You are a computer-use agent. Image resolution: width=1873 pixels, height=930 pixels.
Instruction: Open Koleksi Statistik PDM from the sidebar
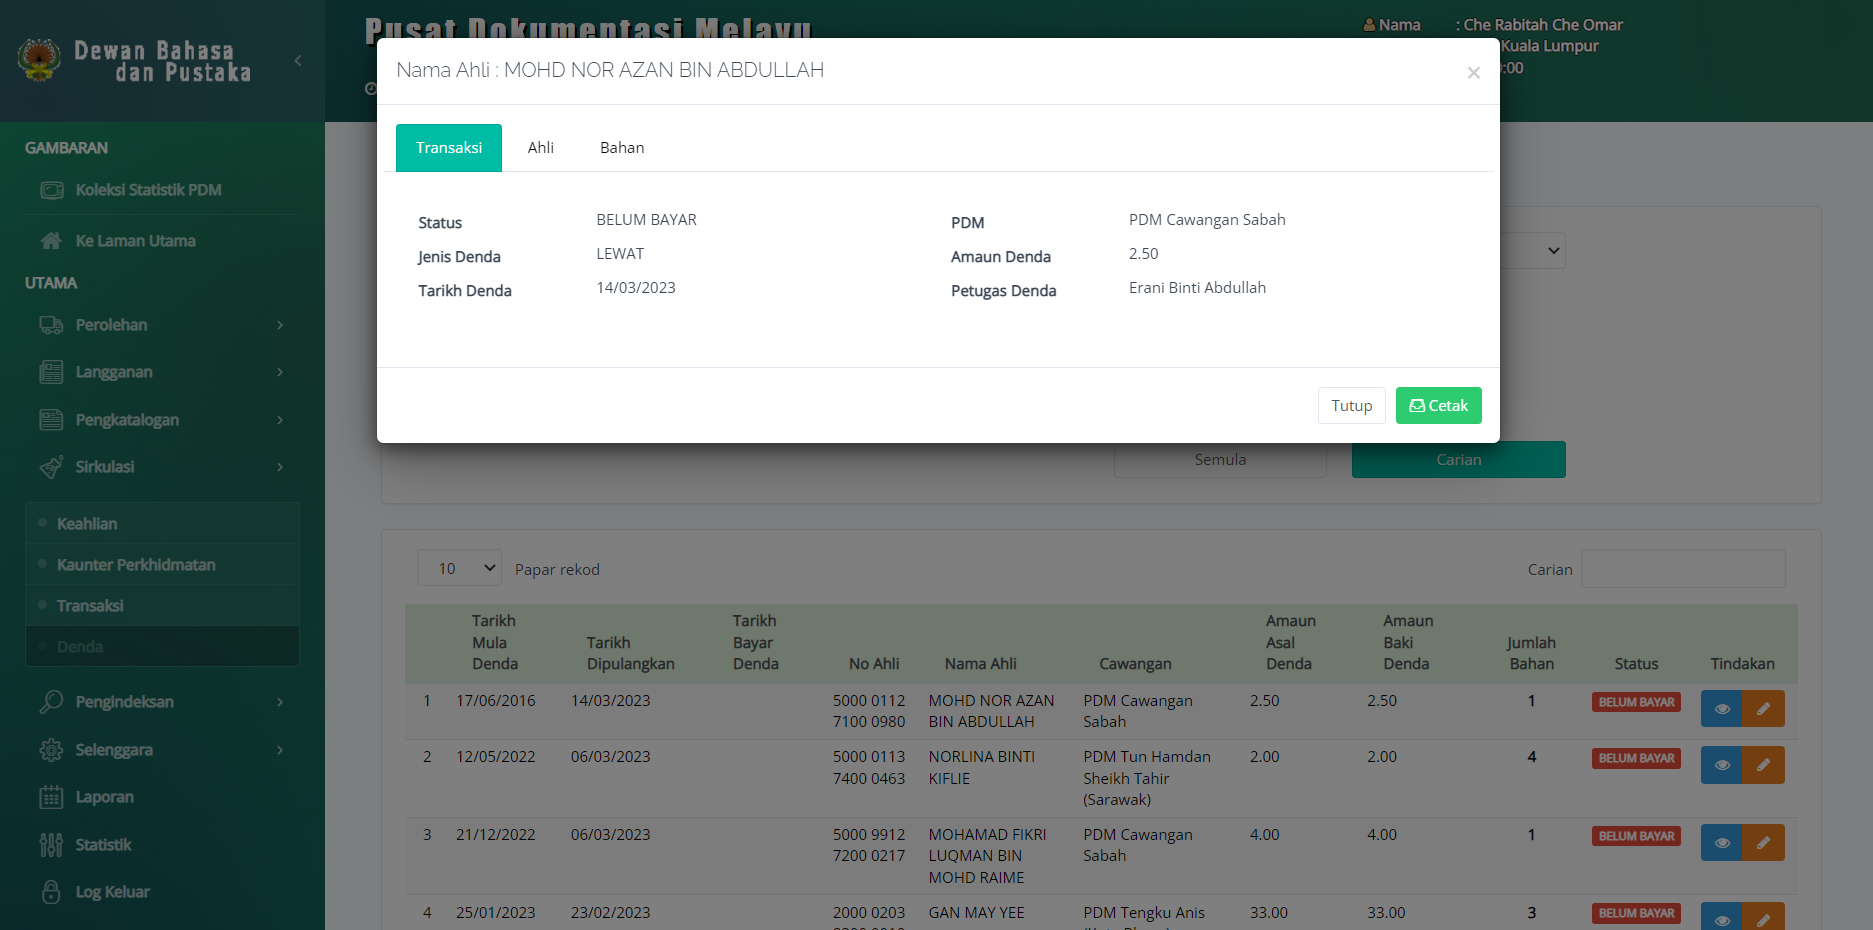148,190
